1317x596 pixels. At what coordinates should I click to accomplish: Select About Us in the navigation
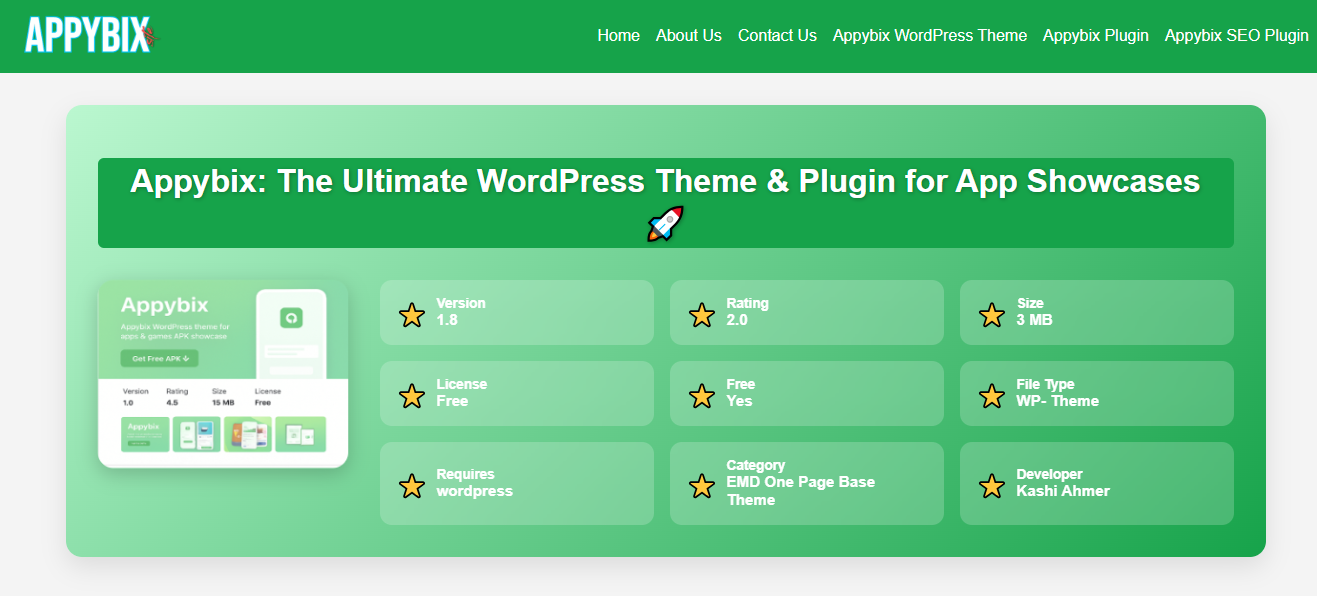[688, 36]
